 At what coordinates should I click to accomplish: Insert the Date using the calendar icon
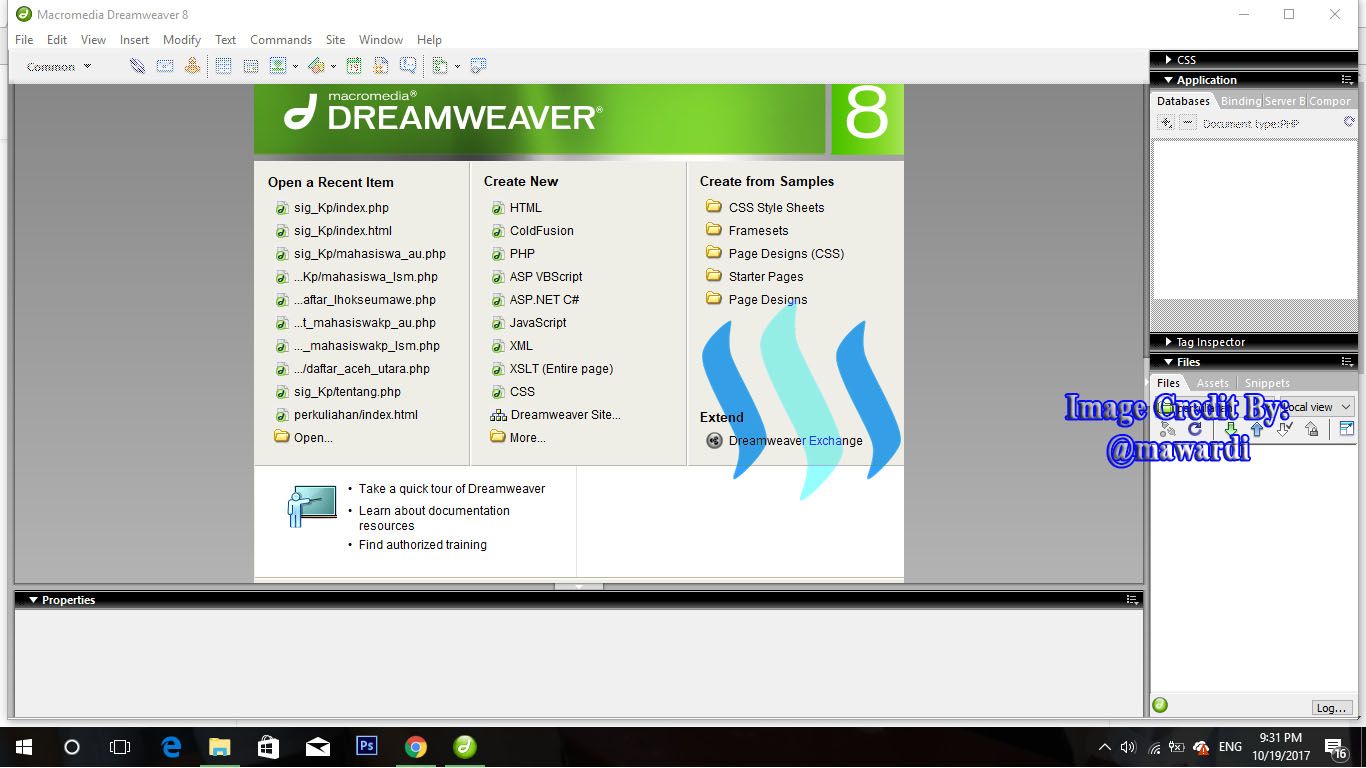(x=354, y=66)
